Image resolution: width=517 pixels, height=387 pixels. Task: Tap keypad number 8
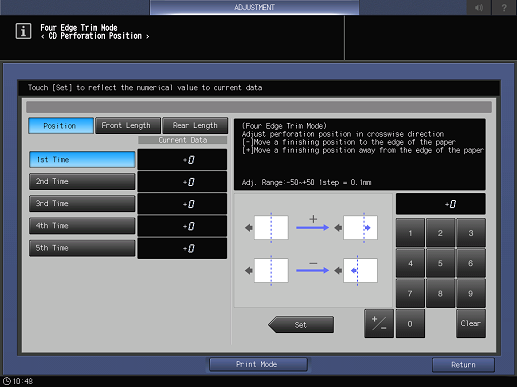pos(440,293)
